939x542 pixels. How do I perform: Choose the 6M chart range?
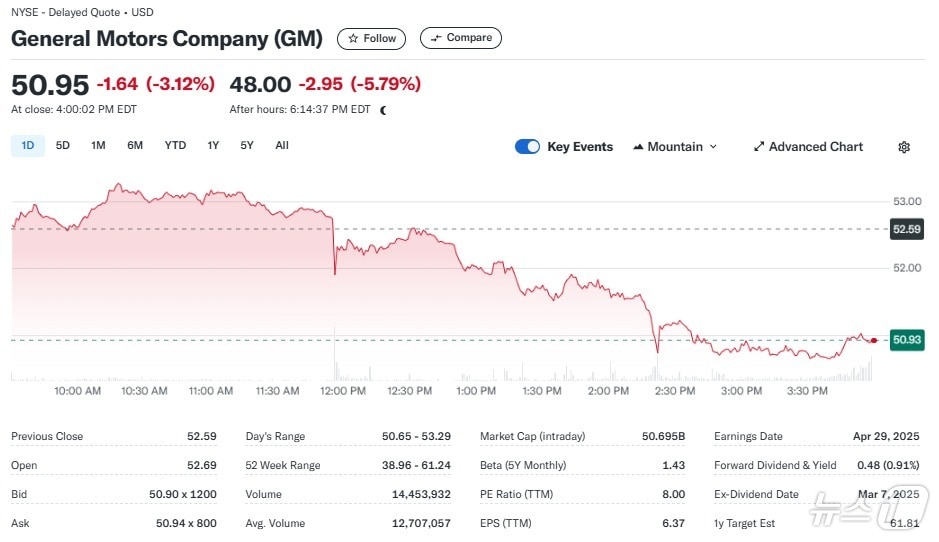click(x=135, y=145)
